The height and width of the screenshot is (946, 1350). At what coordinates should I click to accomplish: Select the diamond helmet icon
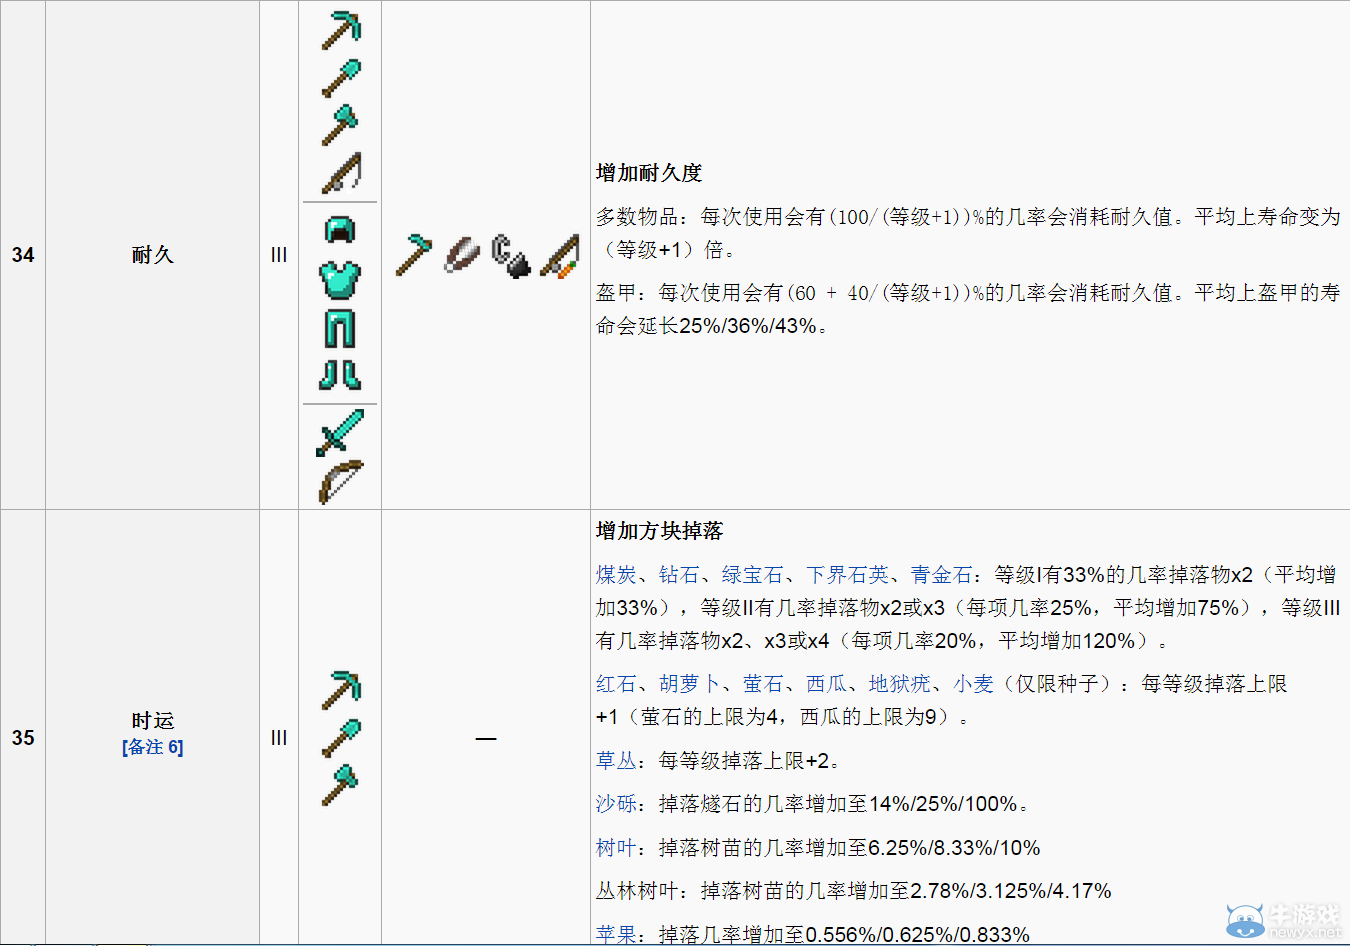pyautogui.click(x=340, y=228)
